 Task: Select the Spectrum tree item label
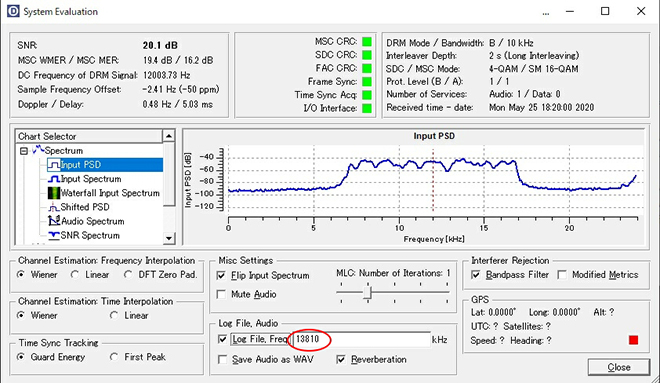(x=64, y=151)
